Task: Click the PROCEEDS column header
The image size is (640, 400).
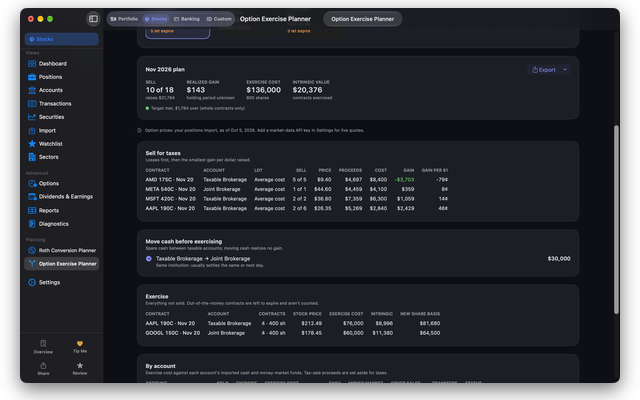Action: point(350,170)
